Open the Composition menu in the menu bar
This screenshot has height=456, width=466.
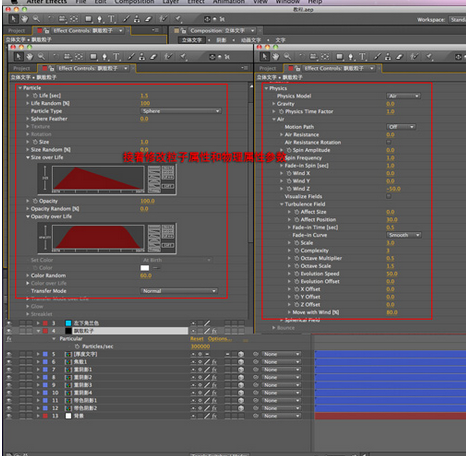tap(134, 2)
